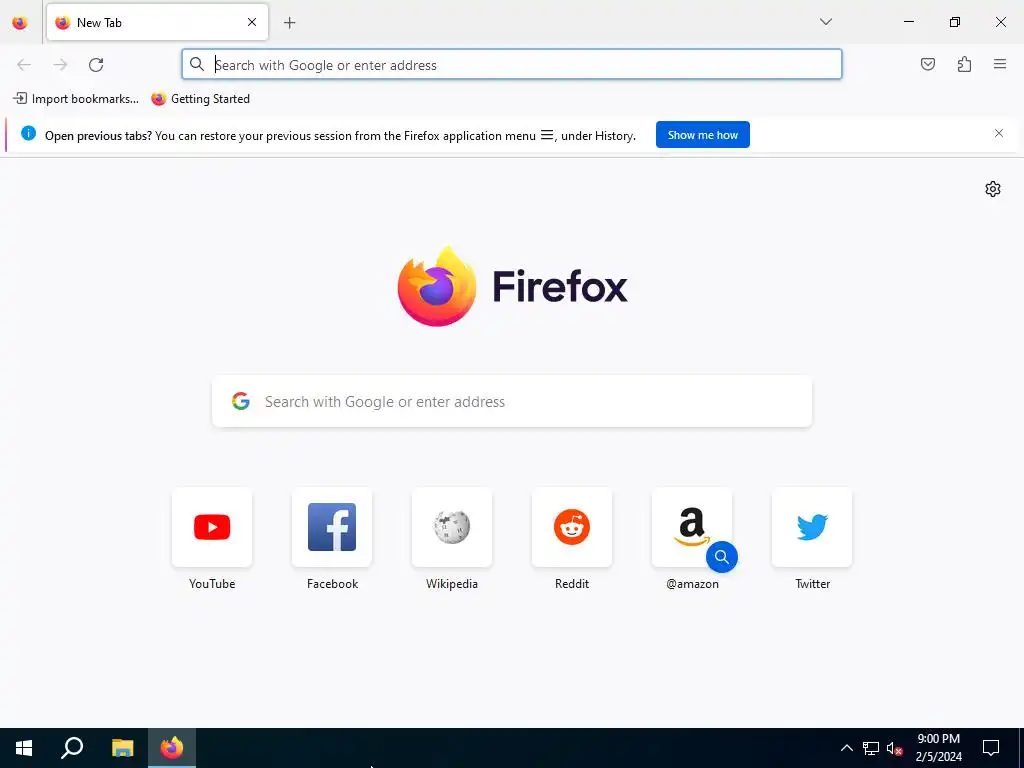Go back using the back arrow
This screenshot has height=768, width=1024.
24,65
